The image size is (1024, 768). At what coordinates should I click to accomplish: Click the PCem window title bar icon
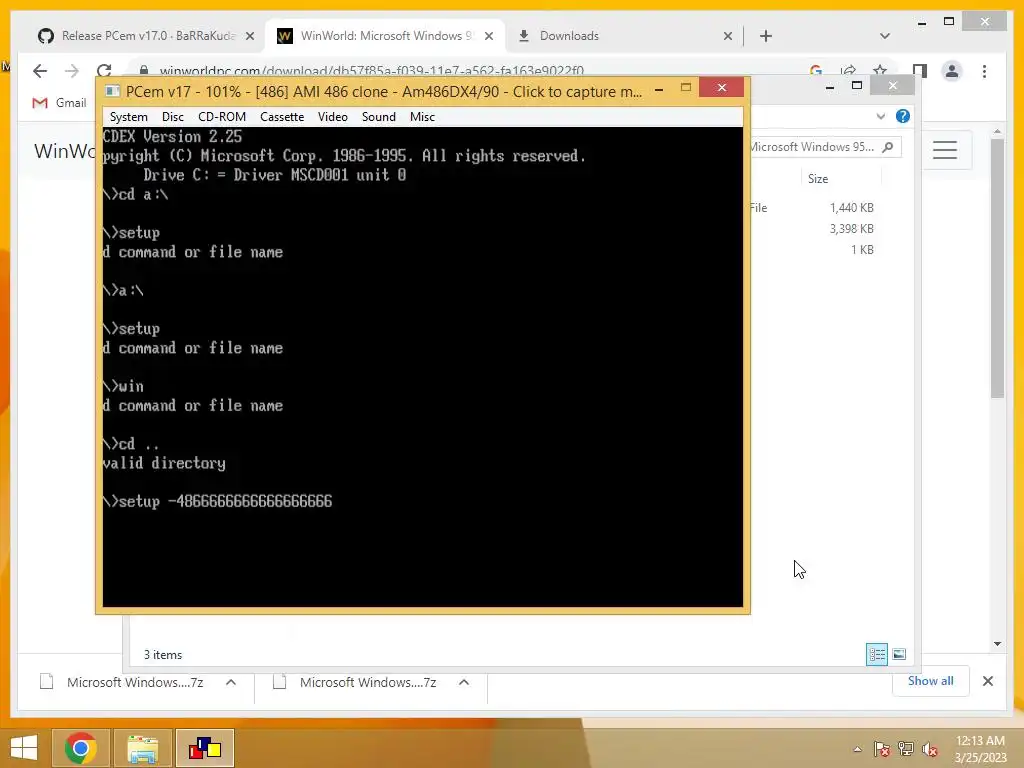coord(112,91)
